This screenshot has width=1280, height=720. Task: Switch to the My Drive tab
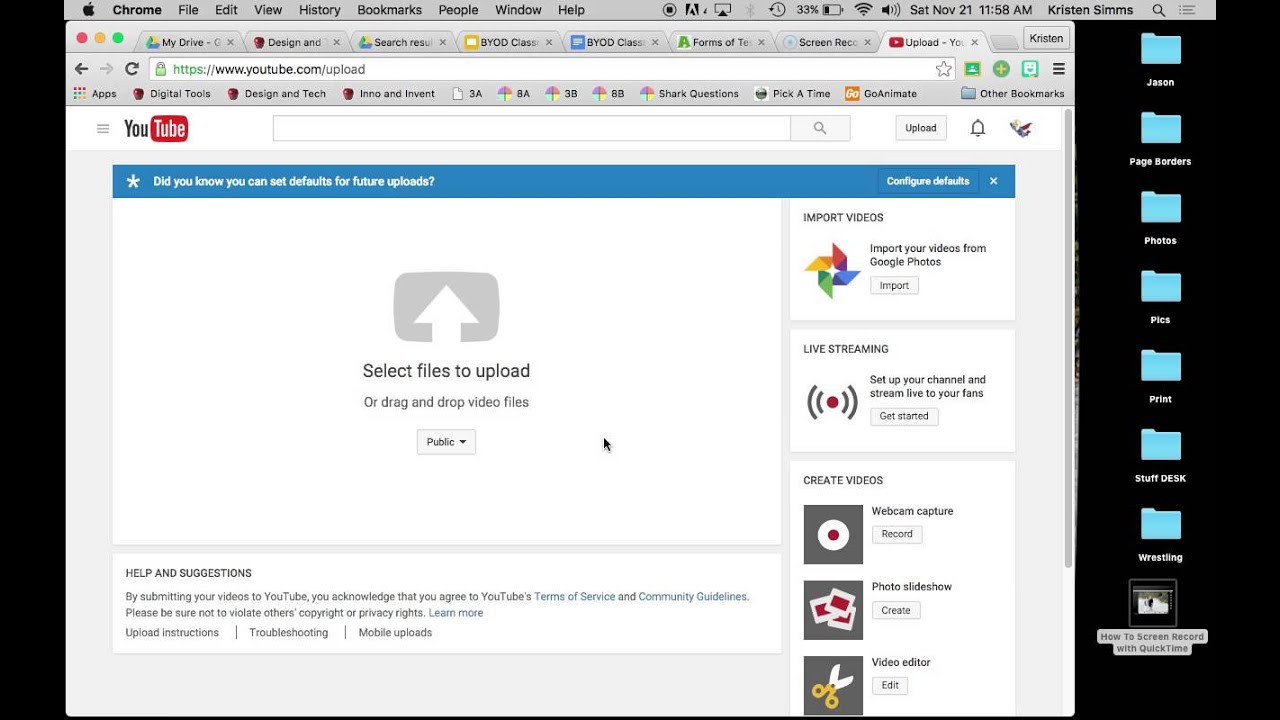189,42
